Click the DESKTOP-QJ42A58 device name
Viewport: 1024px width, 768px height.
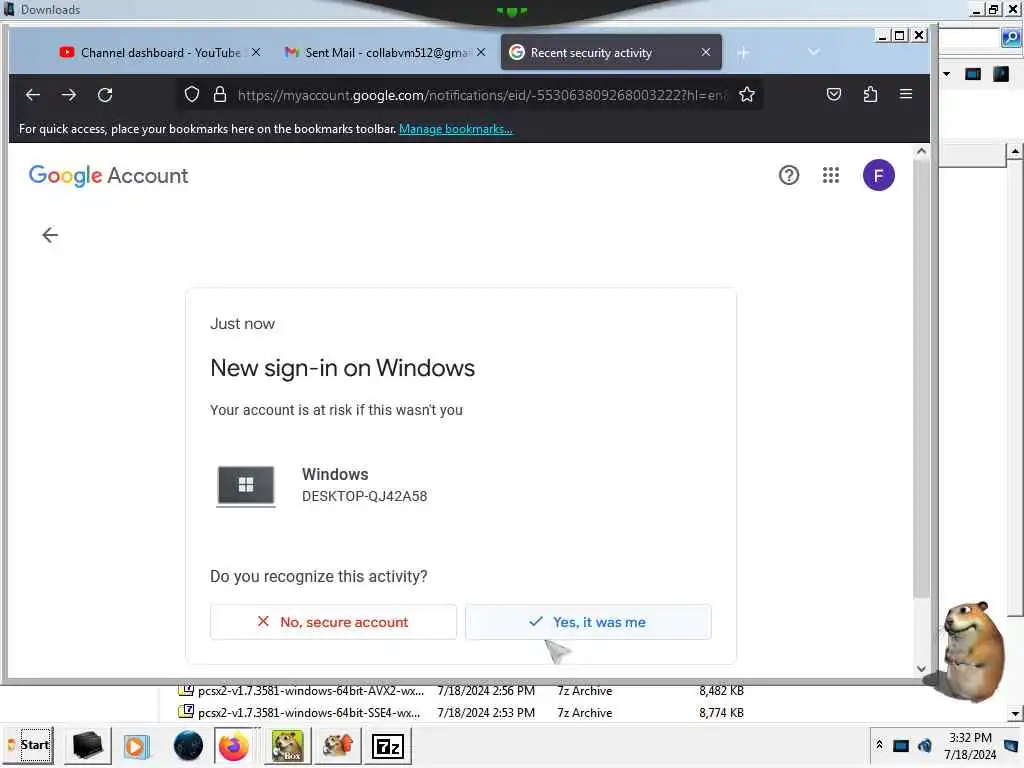coord(364,496)
